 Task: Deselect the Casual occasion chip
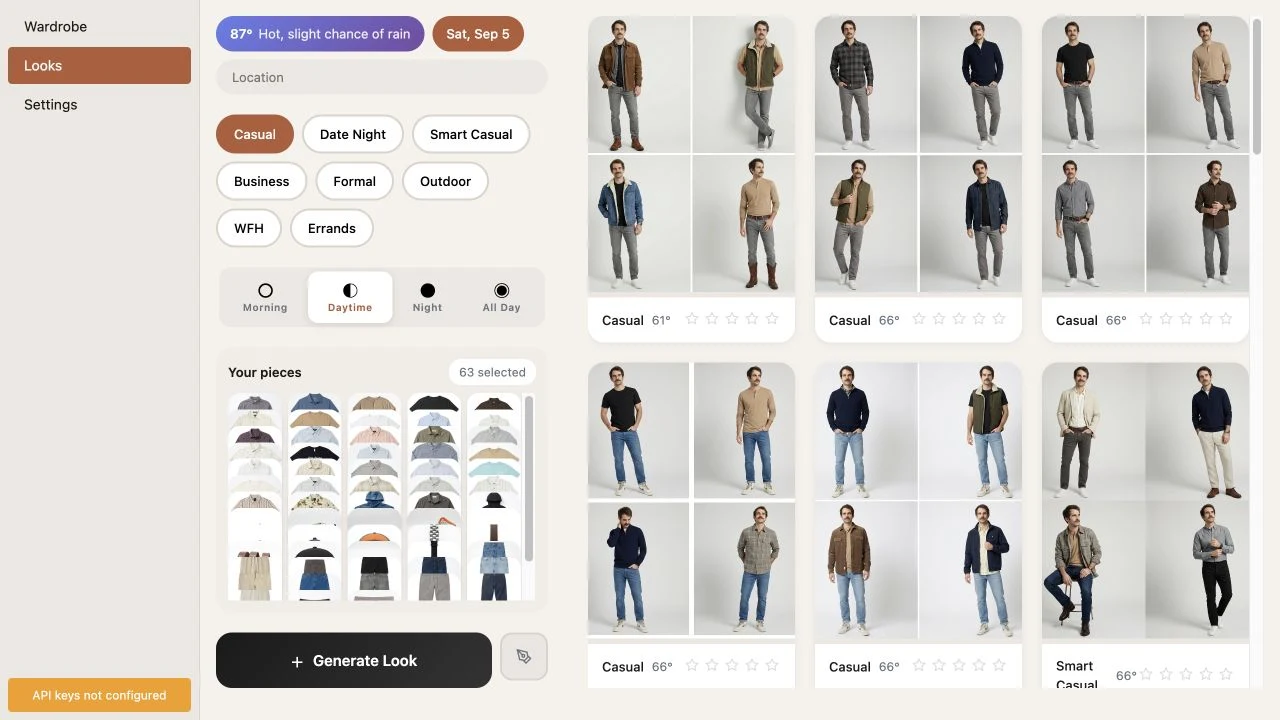255,134
